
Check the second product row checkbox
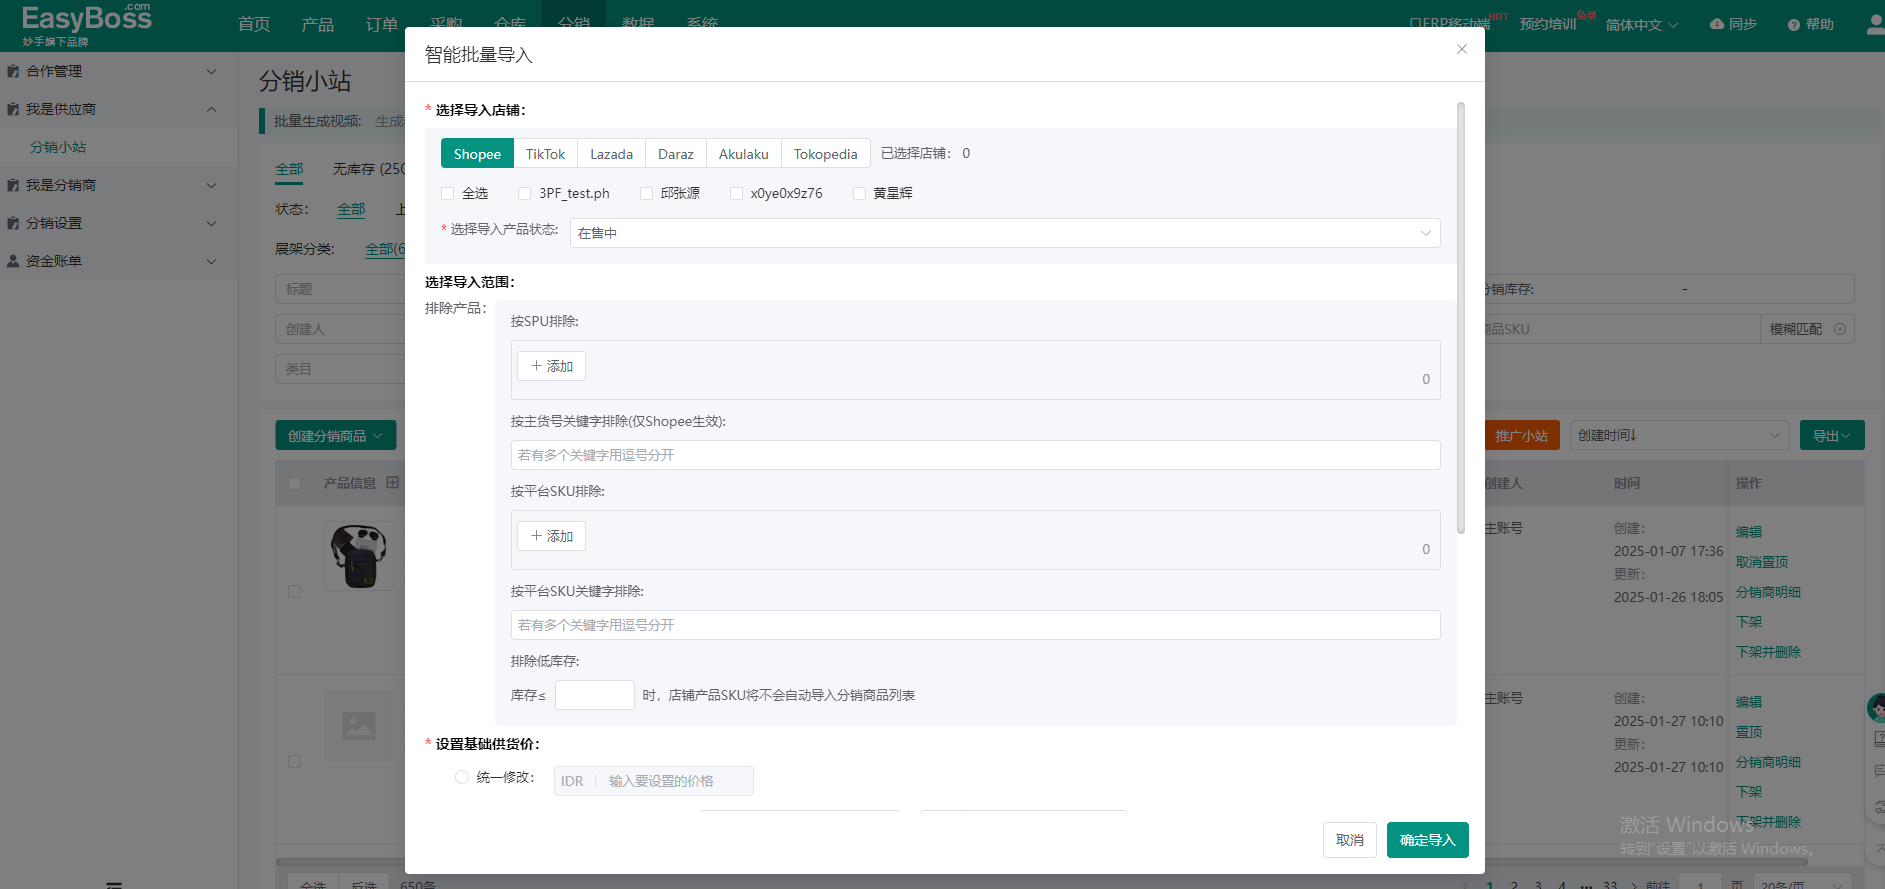295,762
